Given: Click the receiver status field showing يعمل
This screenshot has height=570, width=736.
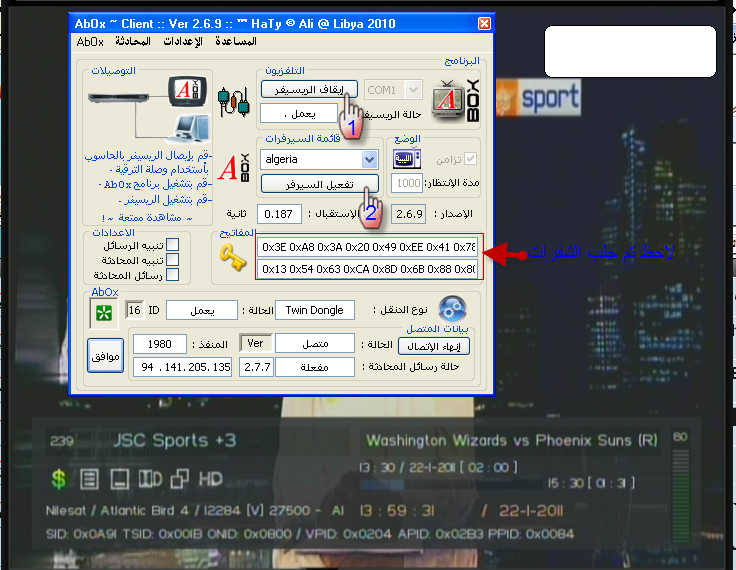Looking at the screenshot, I should point(299,114).
